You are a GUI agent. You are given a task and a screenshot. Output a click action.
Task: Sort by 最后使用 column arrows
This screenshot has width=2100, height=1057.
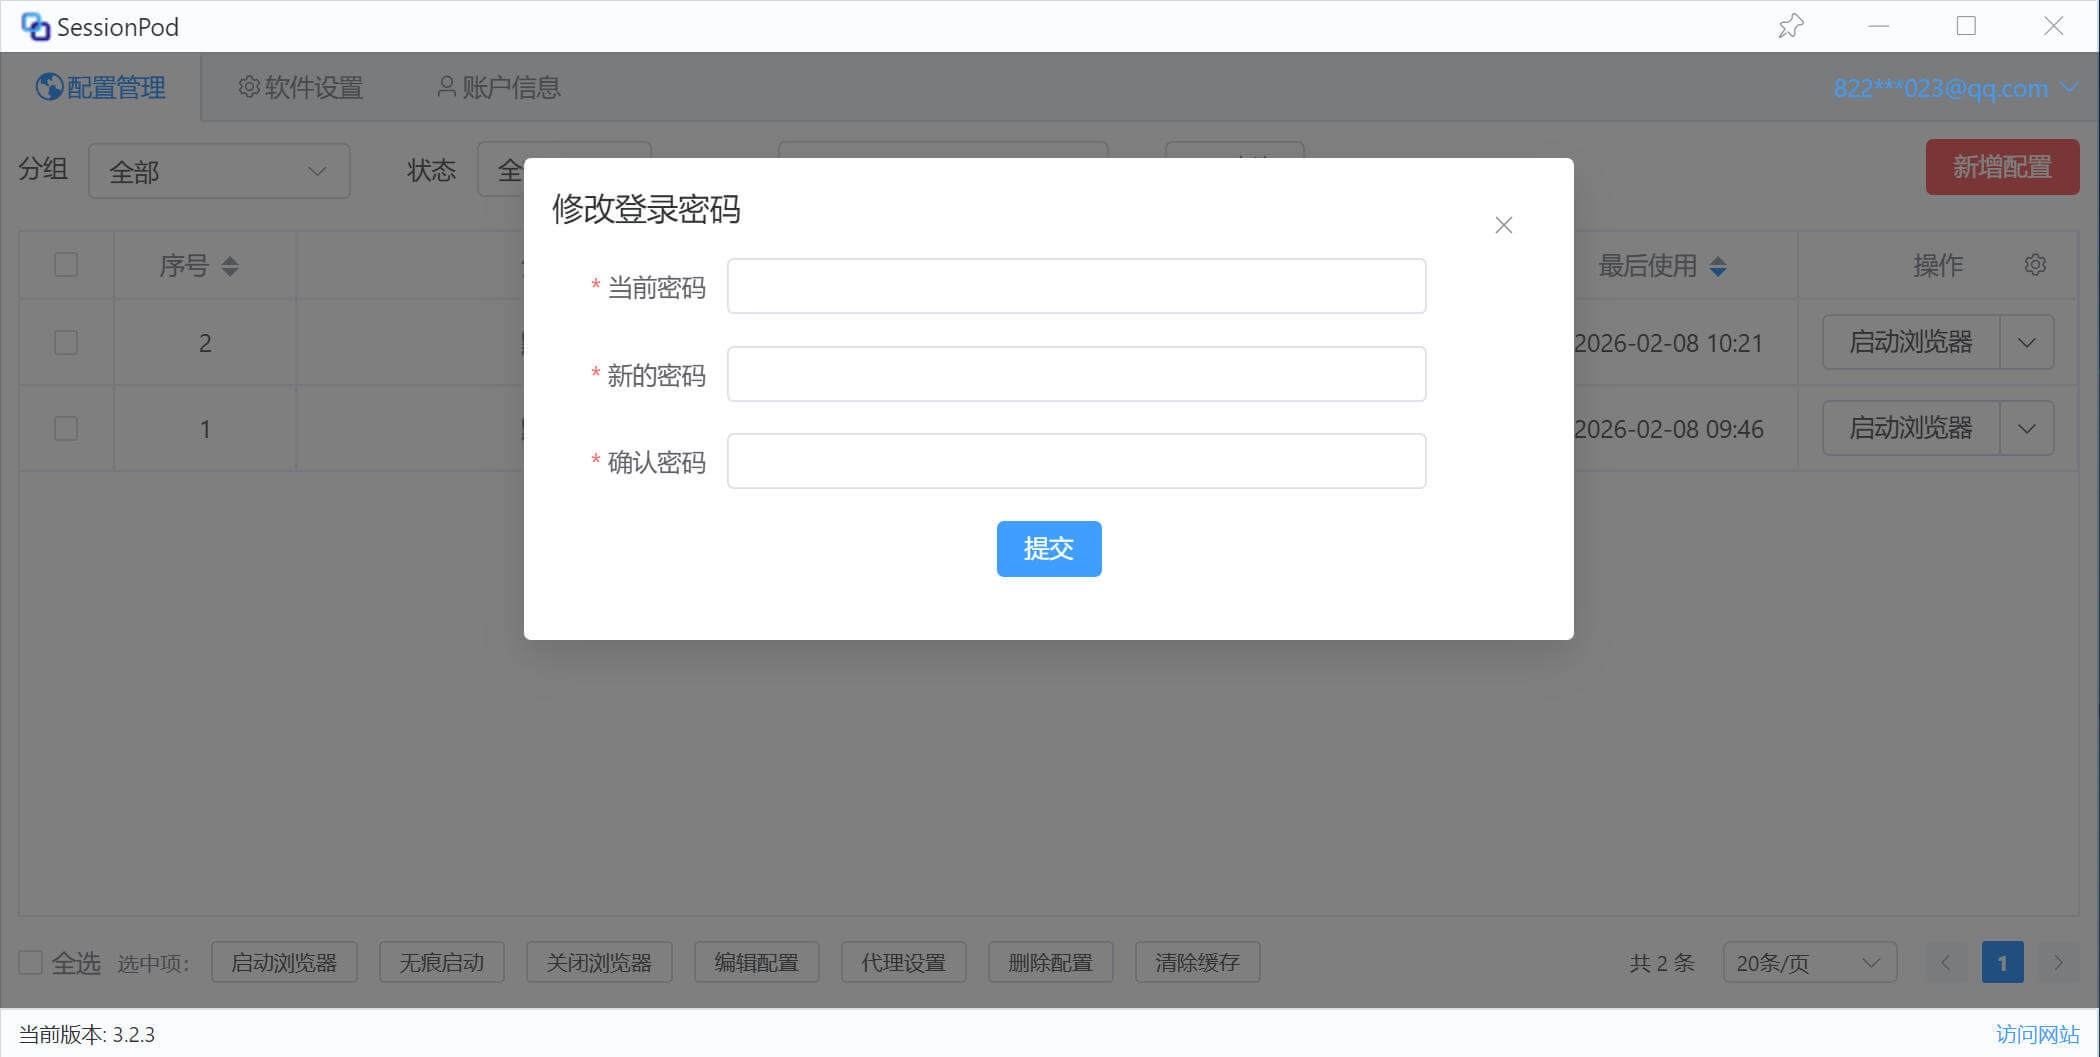tap(1718, 266)
